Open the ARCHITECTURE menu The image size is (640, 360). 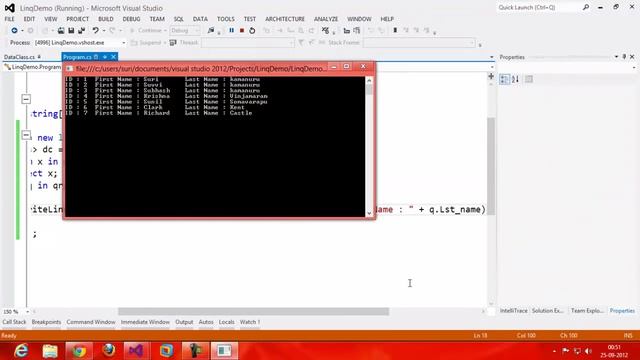tap(285, 19)
